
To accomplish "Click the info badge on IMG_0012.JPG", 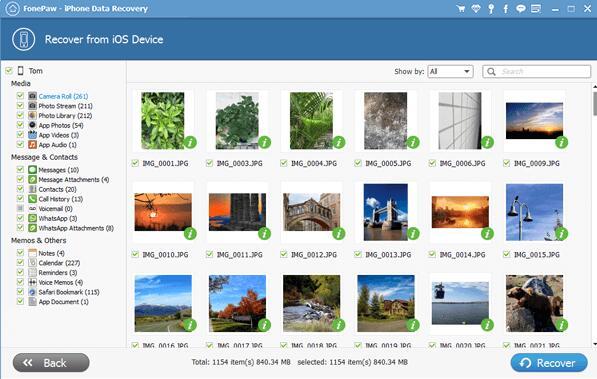I will pos(338,233).
